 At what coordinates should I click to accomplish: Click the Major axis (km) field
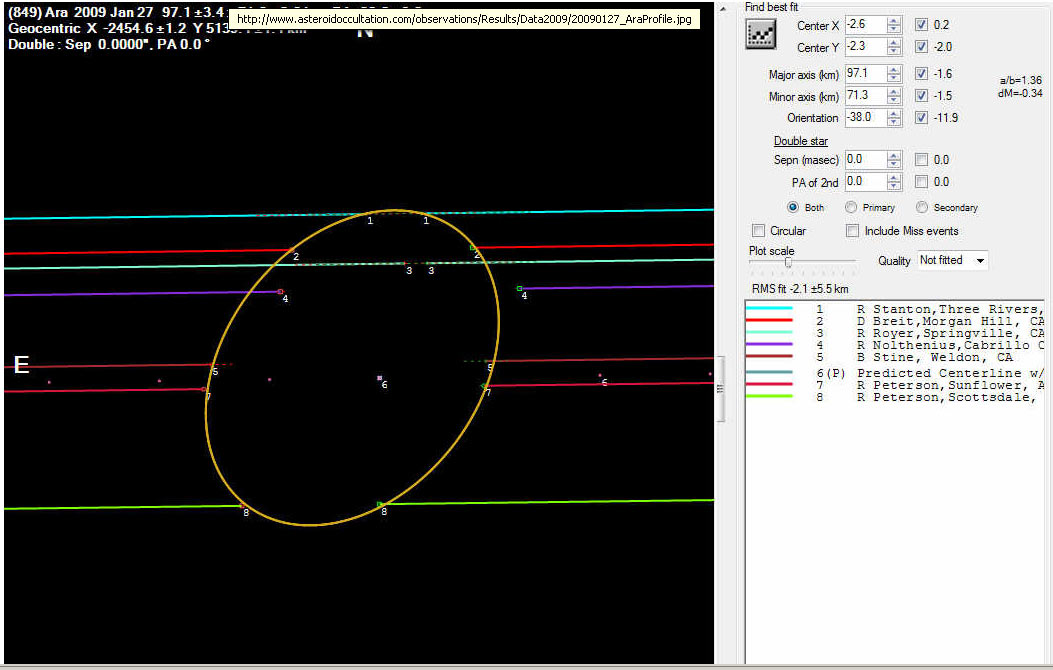point(866,74)
